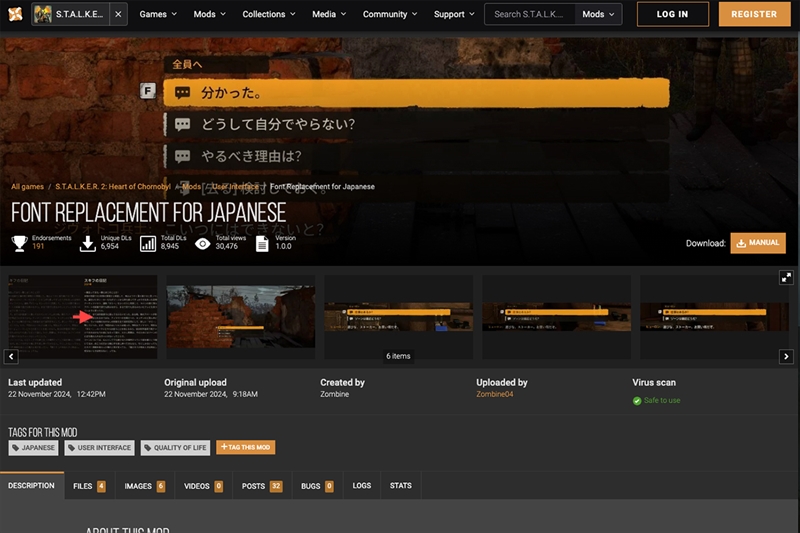The image size is (800, 533).
Task: Expand the Collections menu
Action: (269, 14)
